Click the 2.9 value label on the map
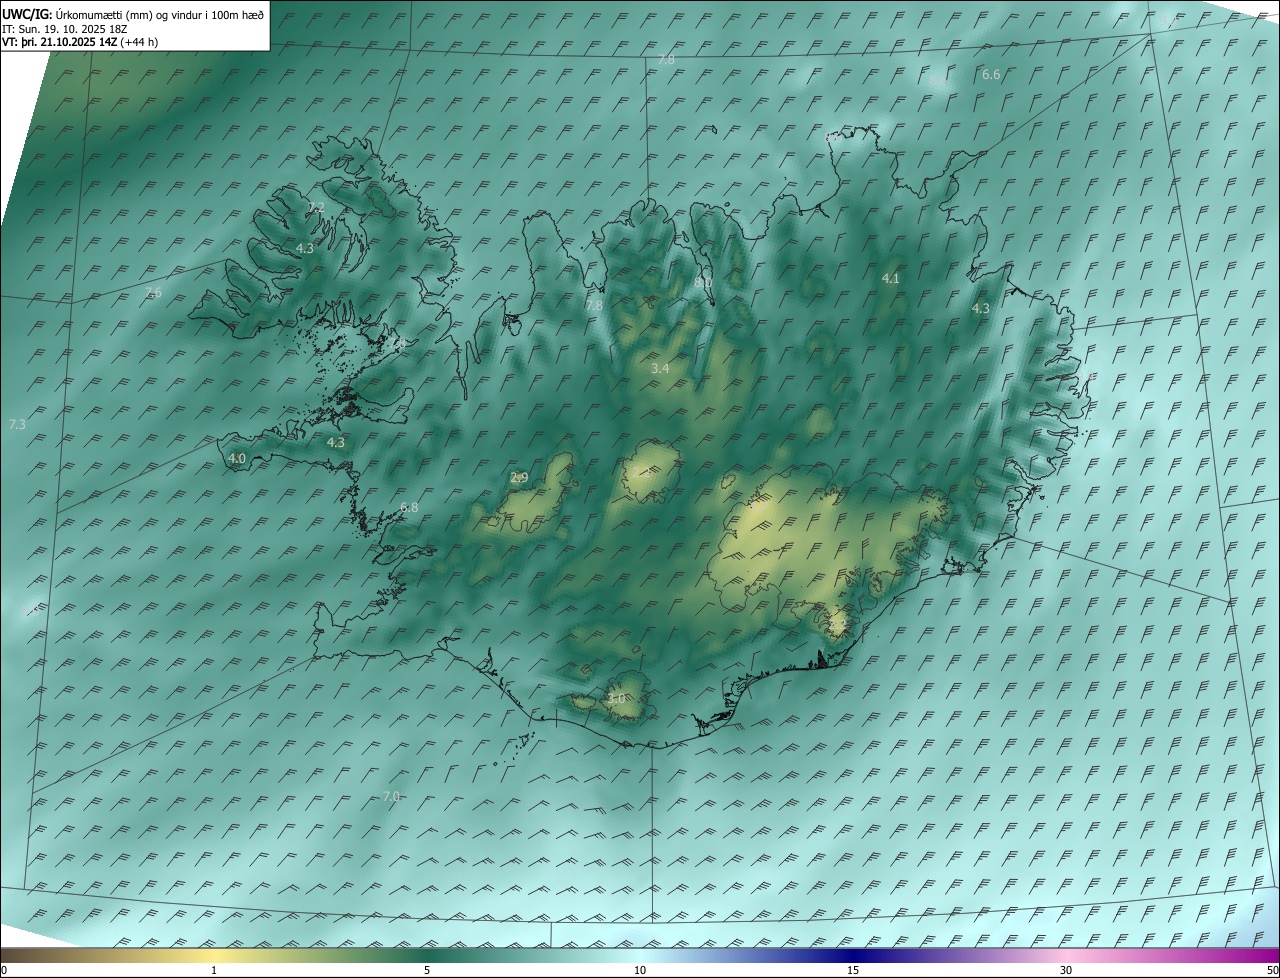Viewport: 1280px width, 978px height. 519,478
